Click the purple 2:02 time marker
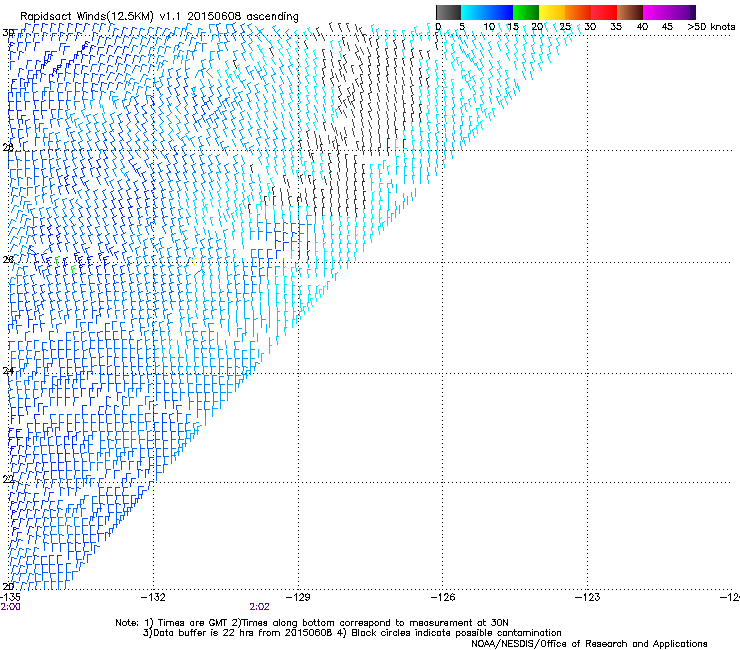The width and height of the screenshot is (740, 650). pyautogui.click(x=259, y=607)
